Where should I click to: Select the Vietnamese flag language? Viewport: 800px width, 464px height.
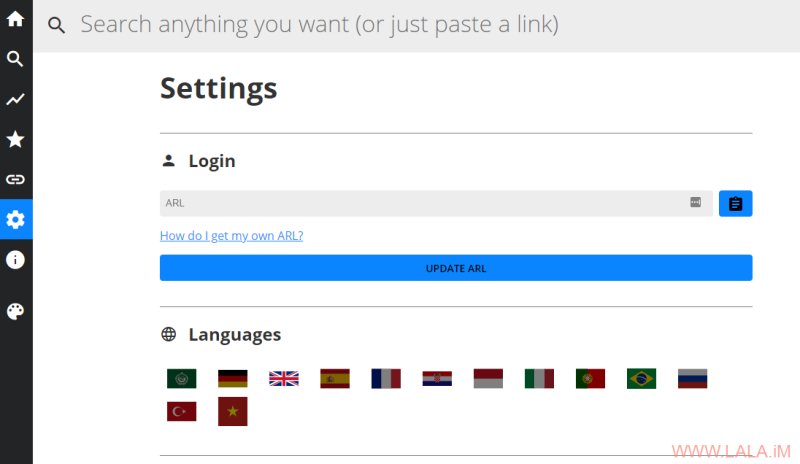233,411
